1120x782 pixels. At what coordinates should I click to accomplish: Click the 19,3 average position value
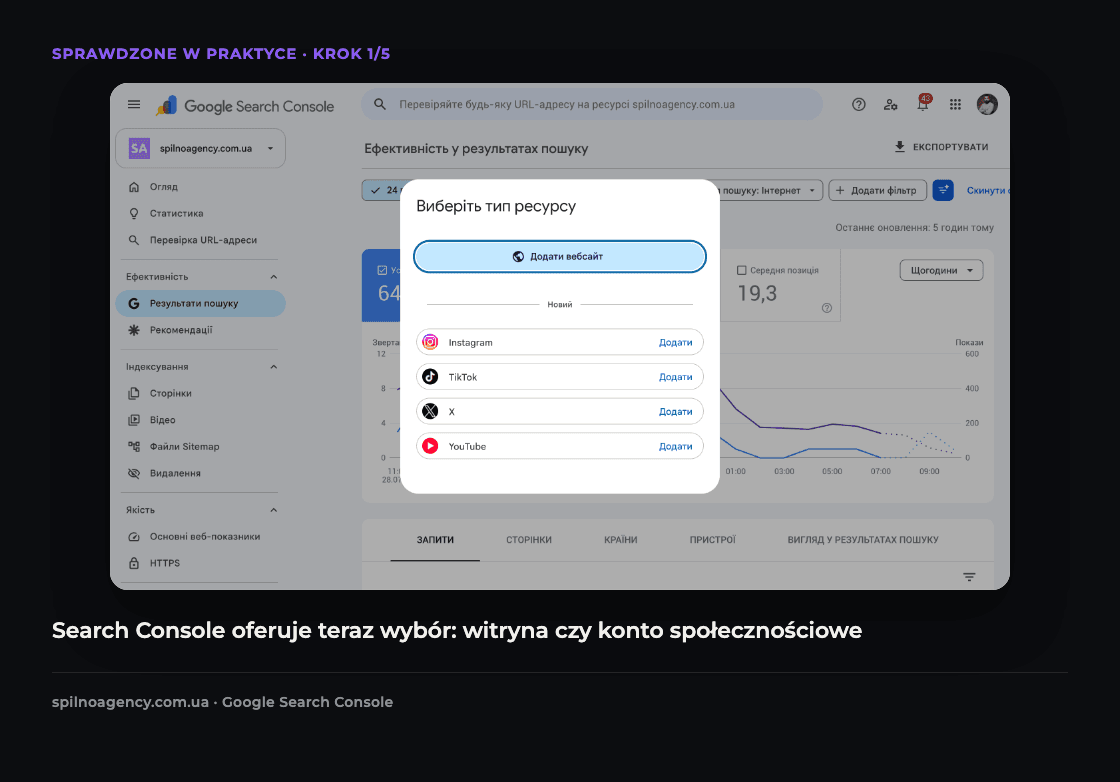pyautogui.click(x=757, y=293)
